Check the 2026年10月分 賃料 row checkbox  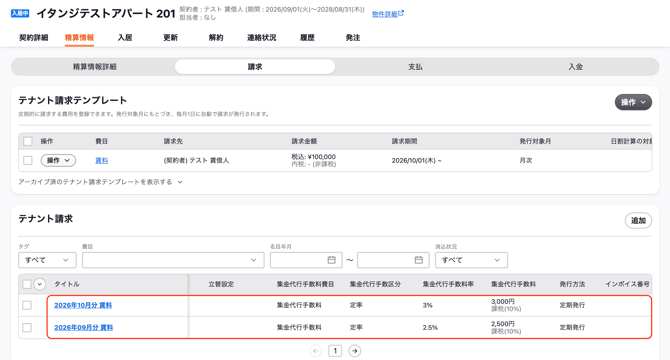(x=27, y=305)
